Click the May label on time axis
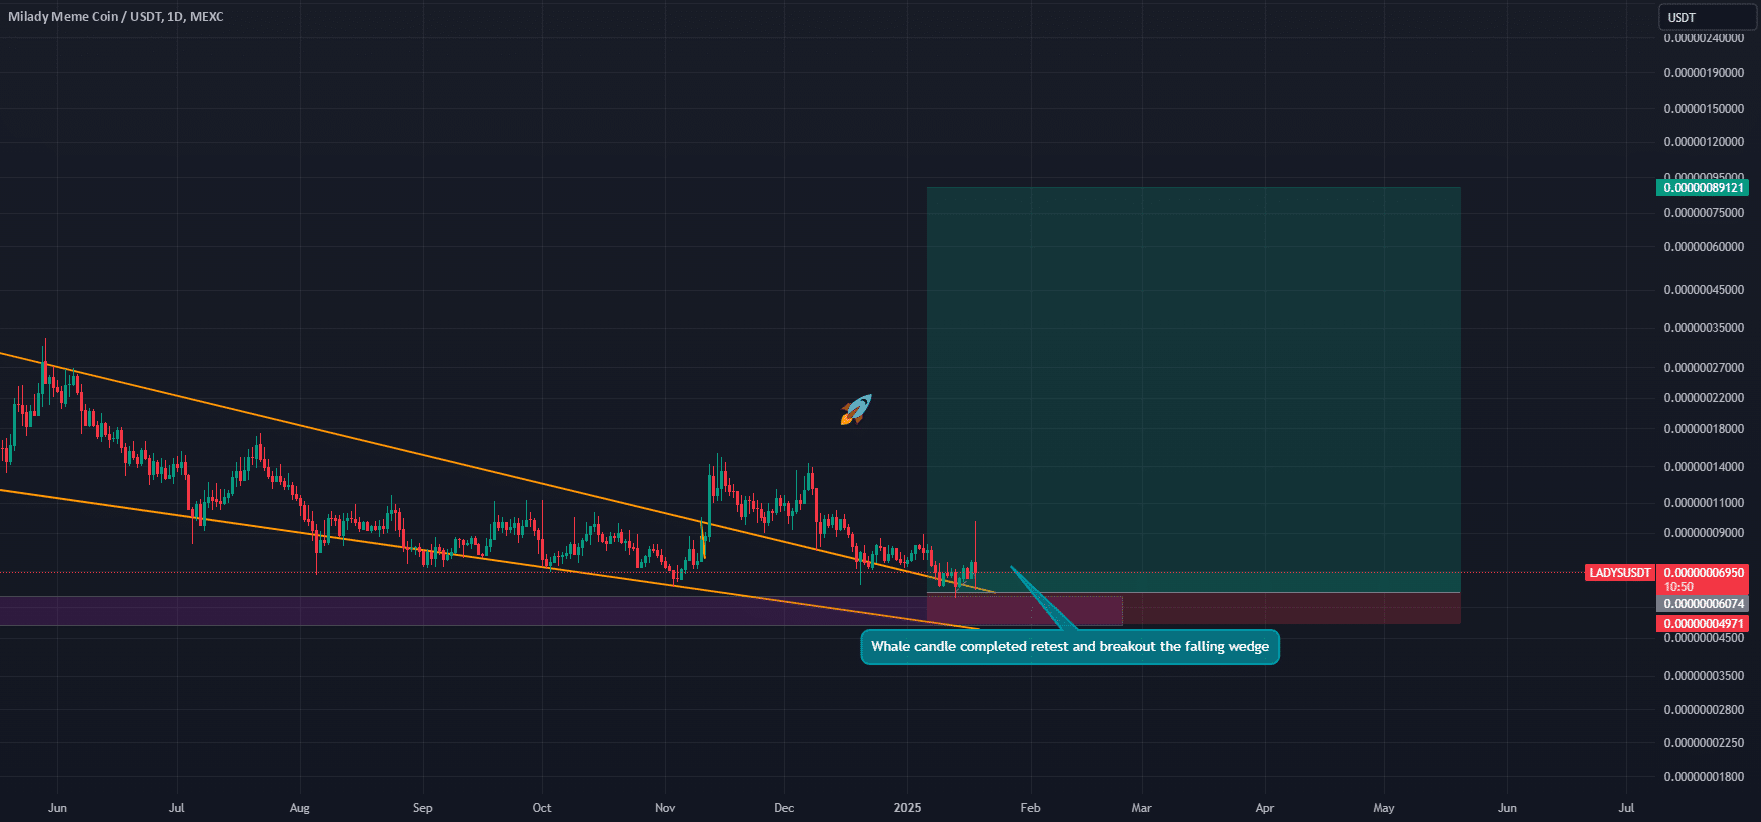The width and height of the screenshot is (1761, 822). click(1384, 808)
